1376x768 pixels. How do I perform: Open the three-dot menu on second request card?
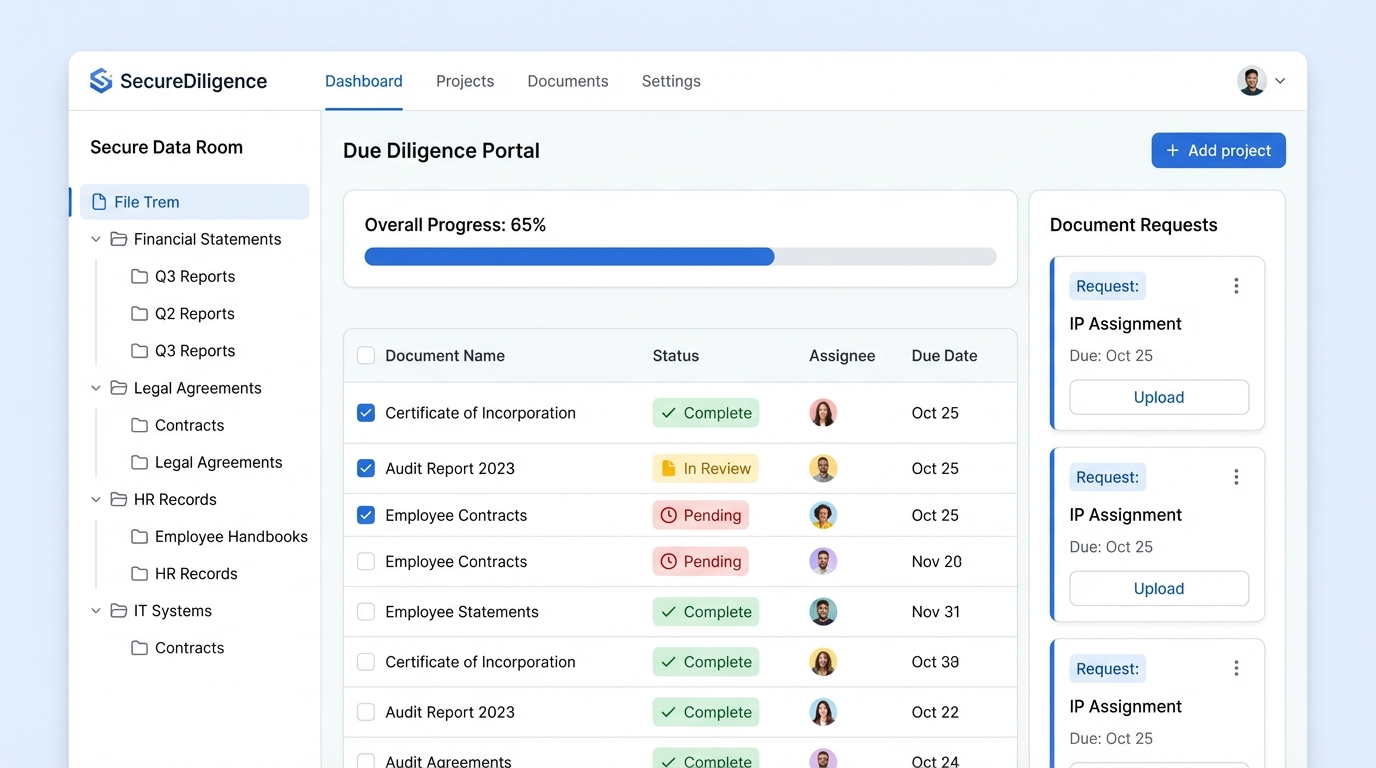[1236, 477]
